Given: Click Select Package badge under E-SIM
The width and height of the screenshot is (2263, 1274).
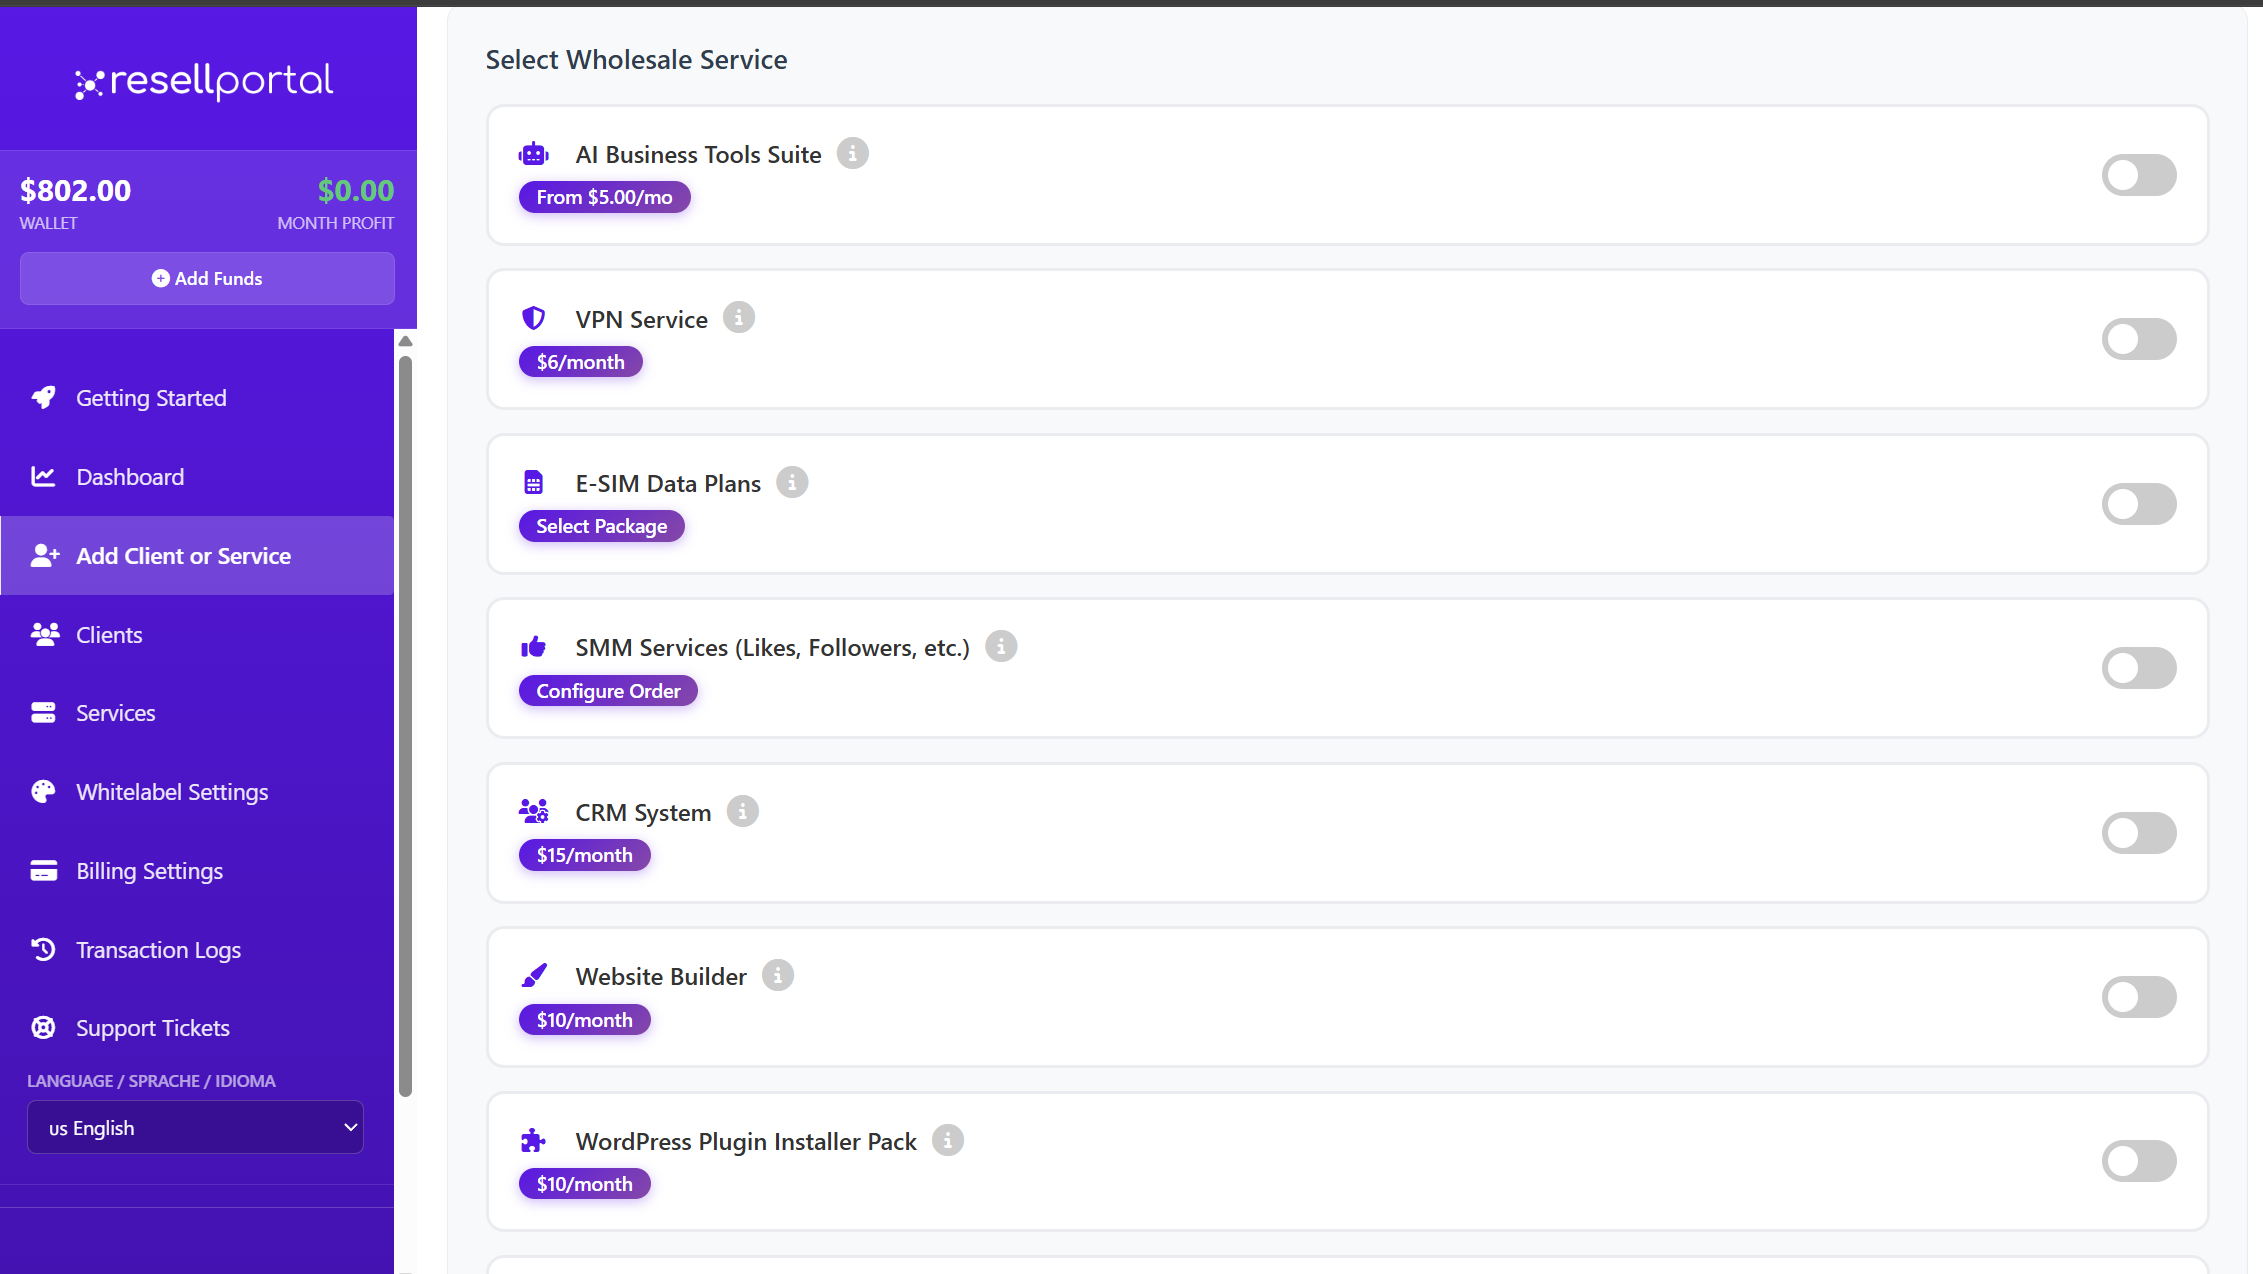Looking at the screenshot, I should (x=601, y=526).
